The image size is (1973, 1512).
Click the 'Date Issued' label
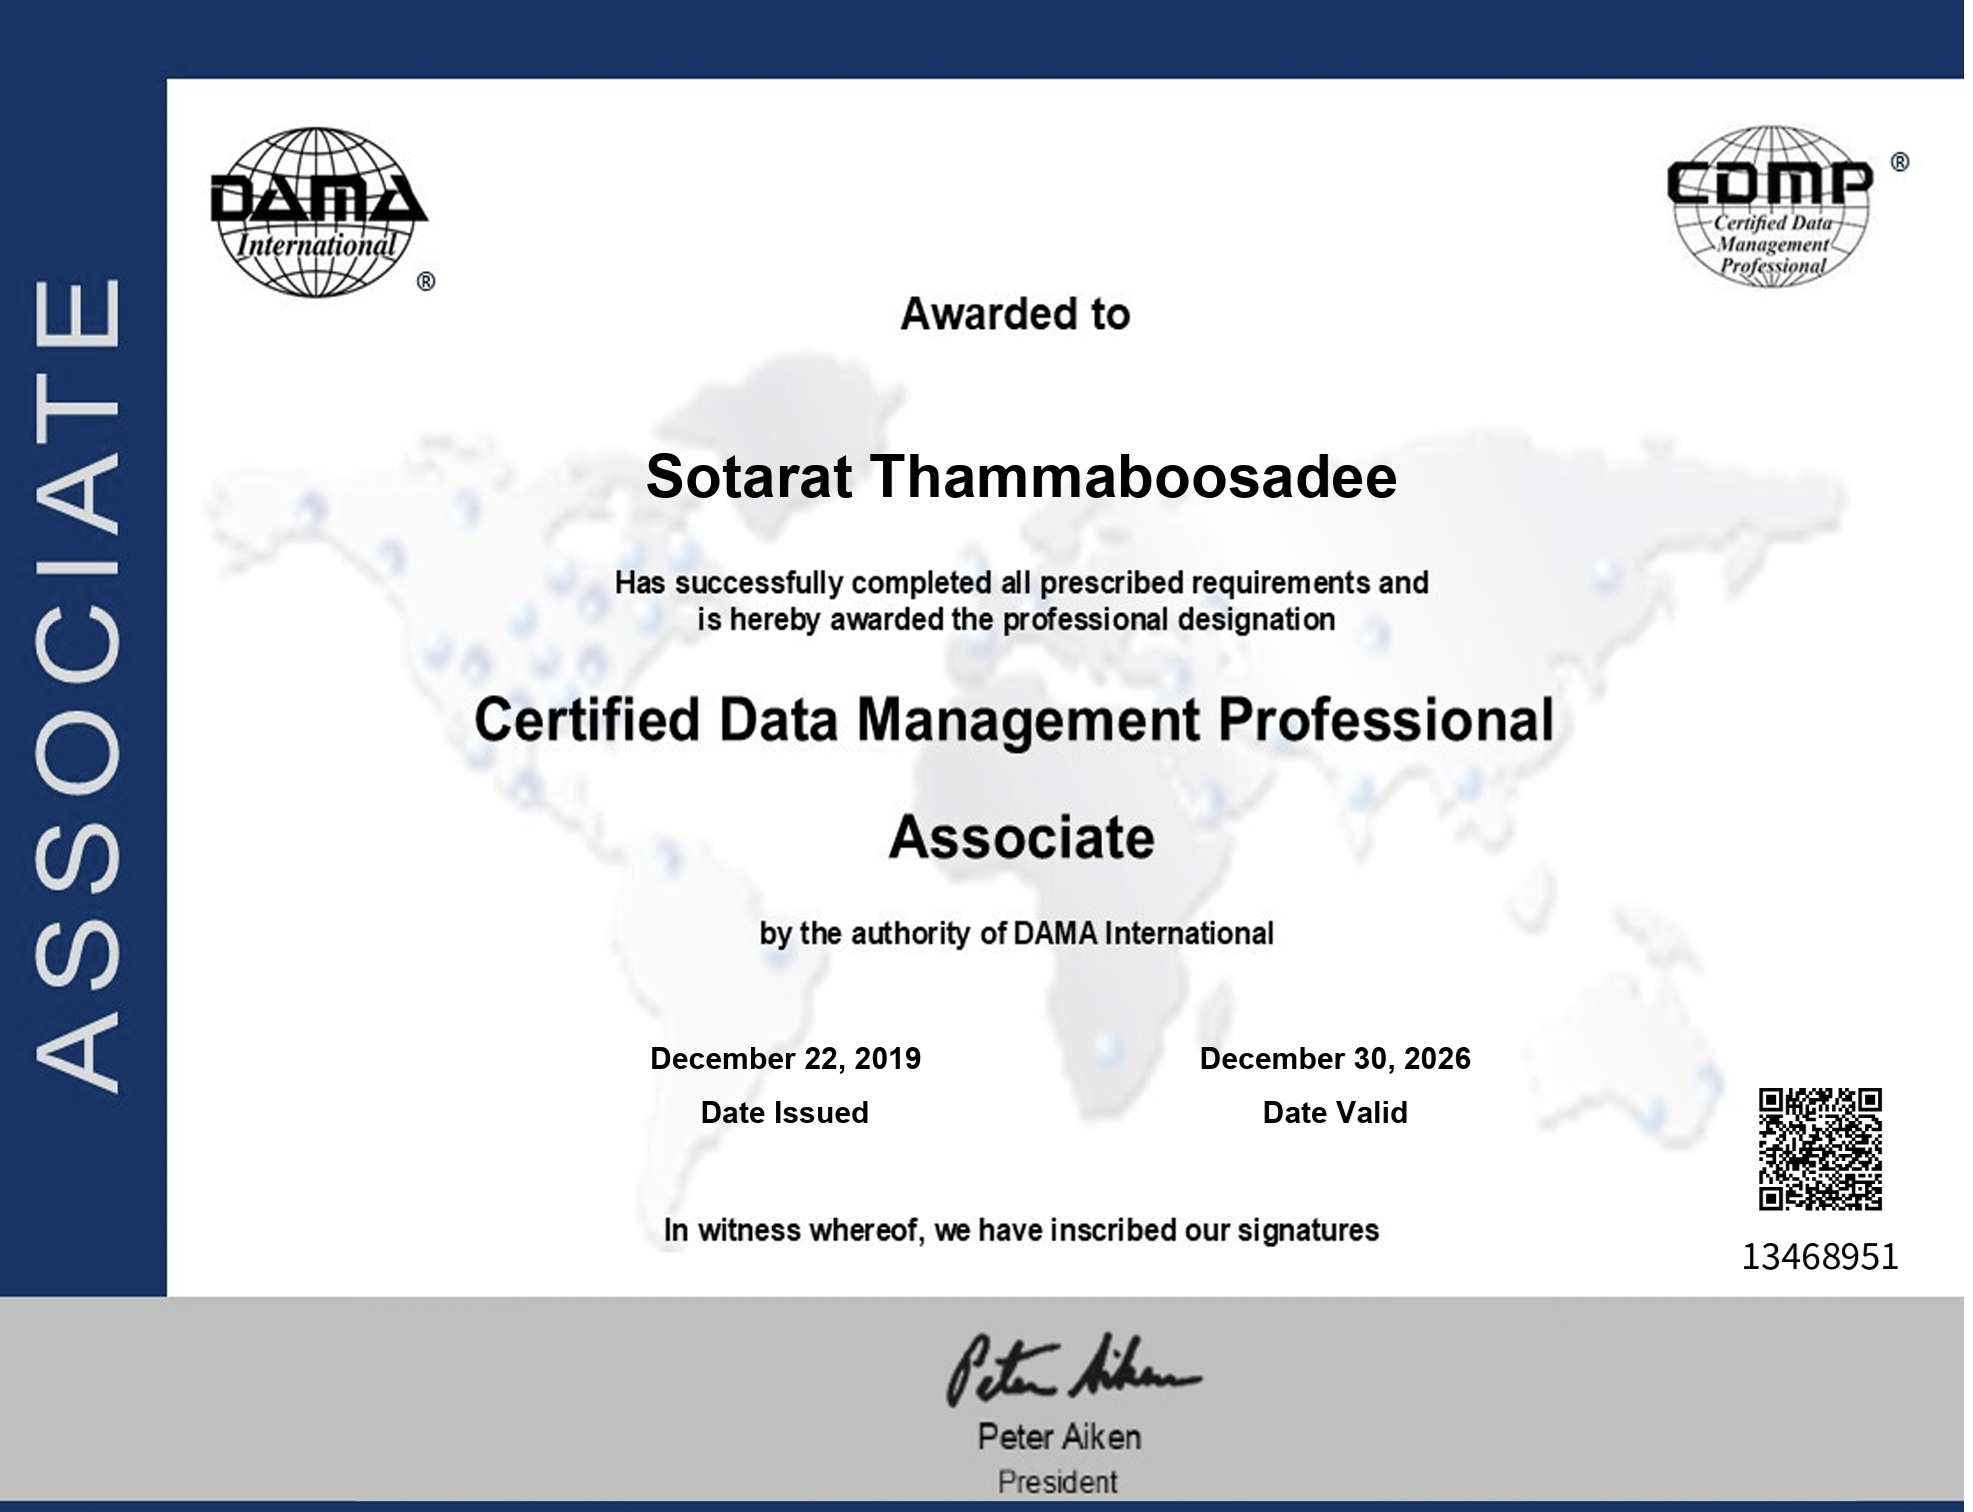(784, 1112)
